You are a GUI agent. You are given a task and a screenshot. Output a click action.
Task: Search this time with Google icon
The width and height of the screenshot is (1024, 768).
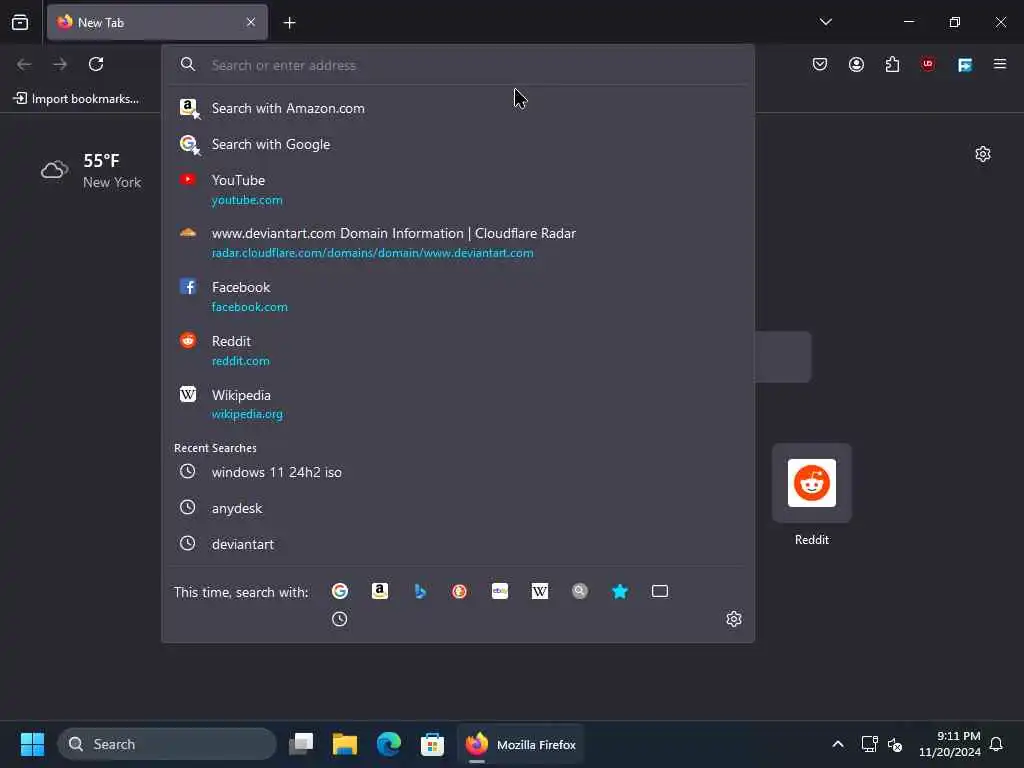point(340,591)
